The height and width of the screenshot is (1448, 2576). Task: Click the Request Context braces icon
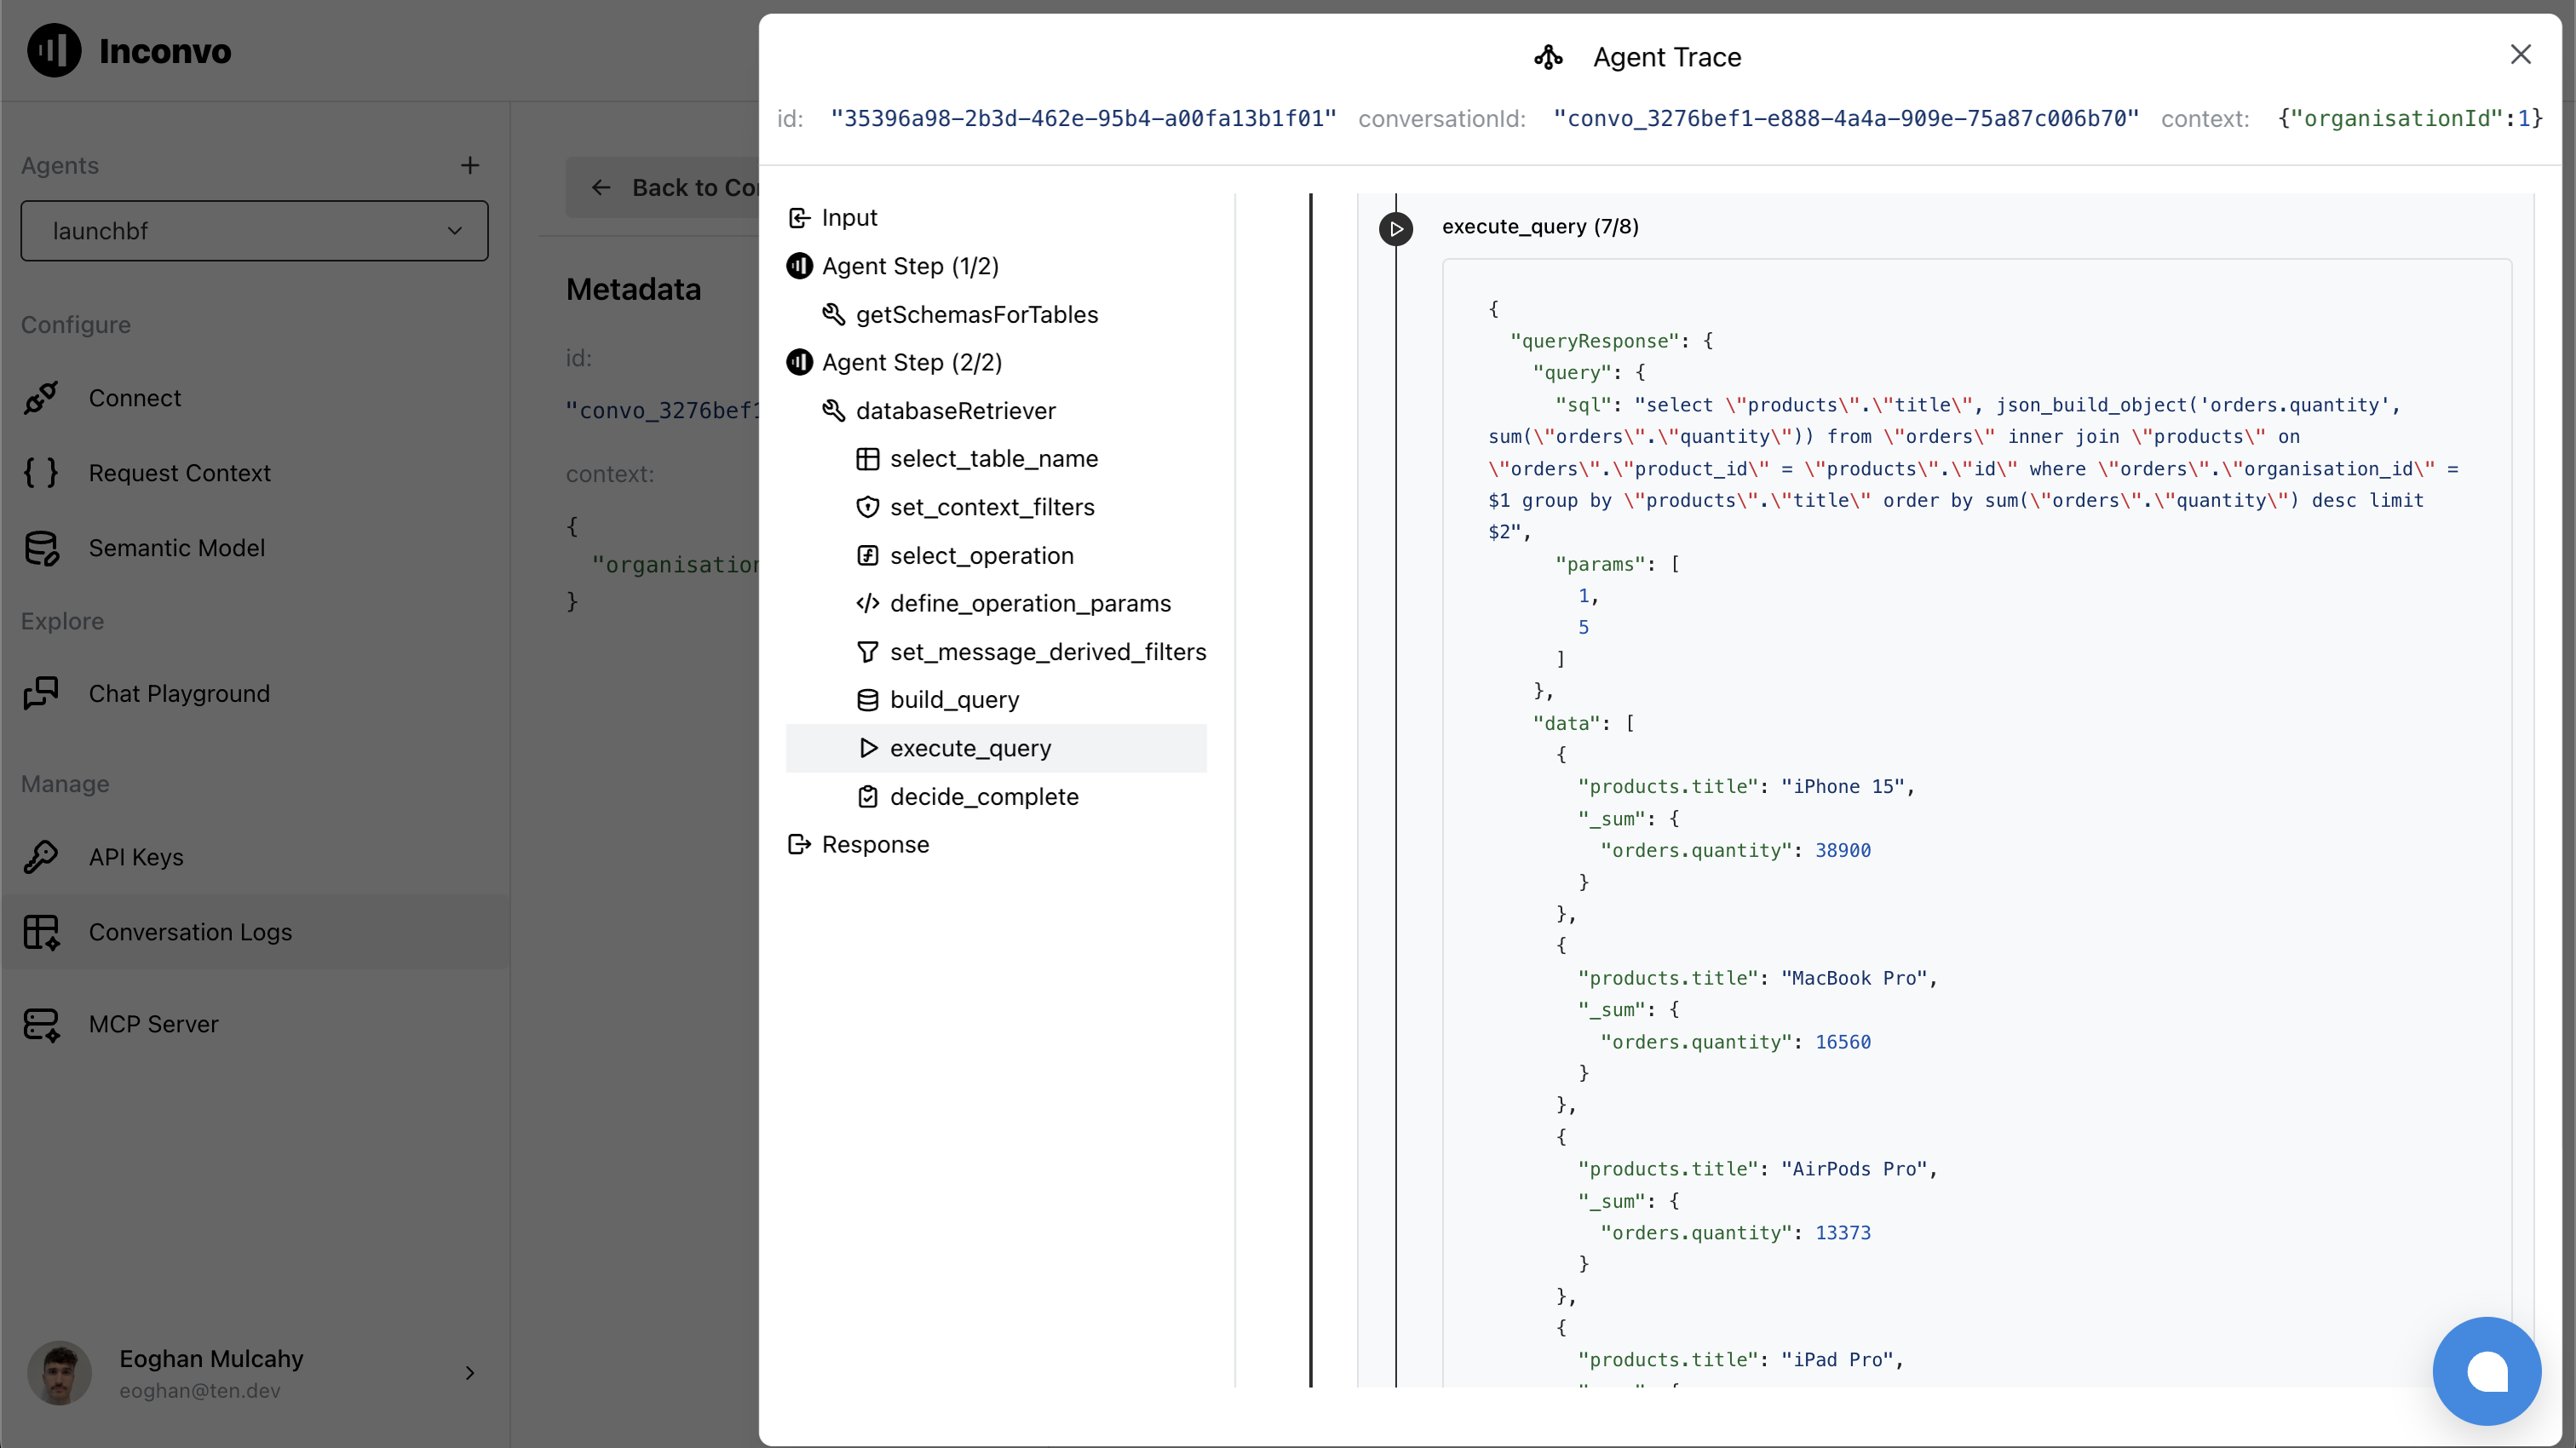click(x=41, y=472)
